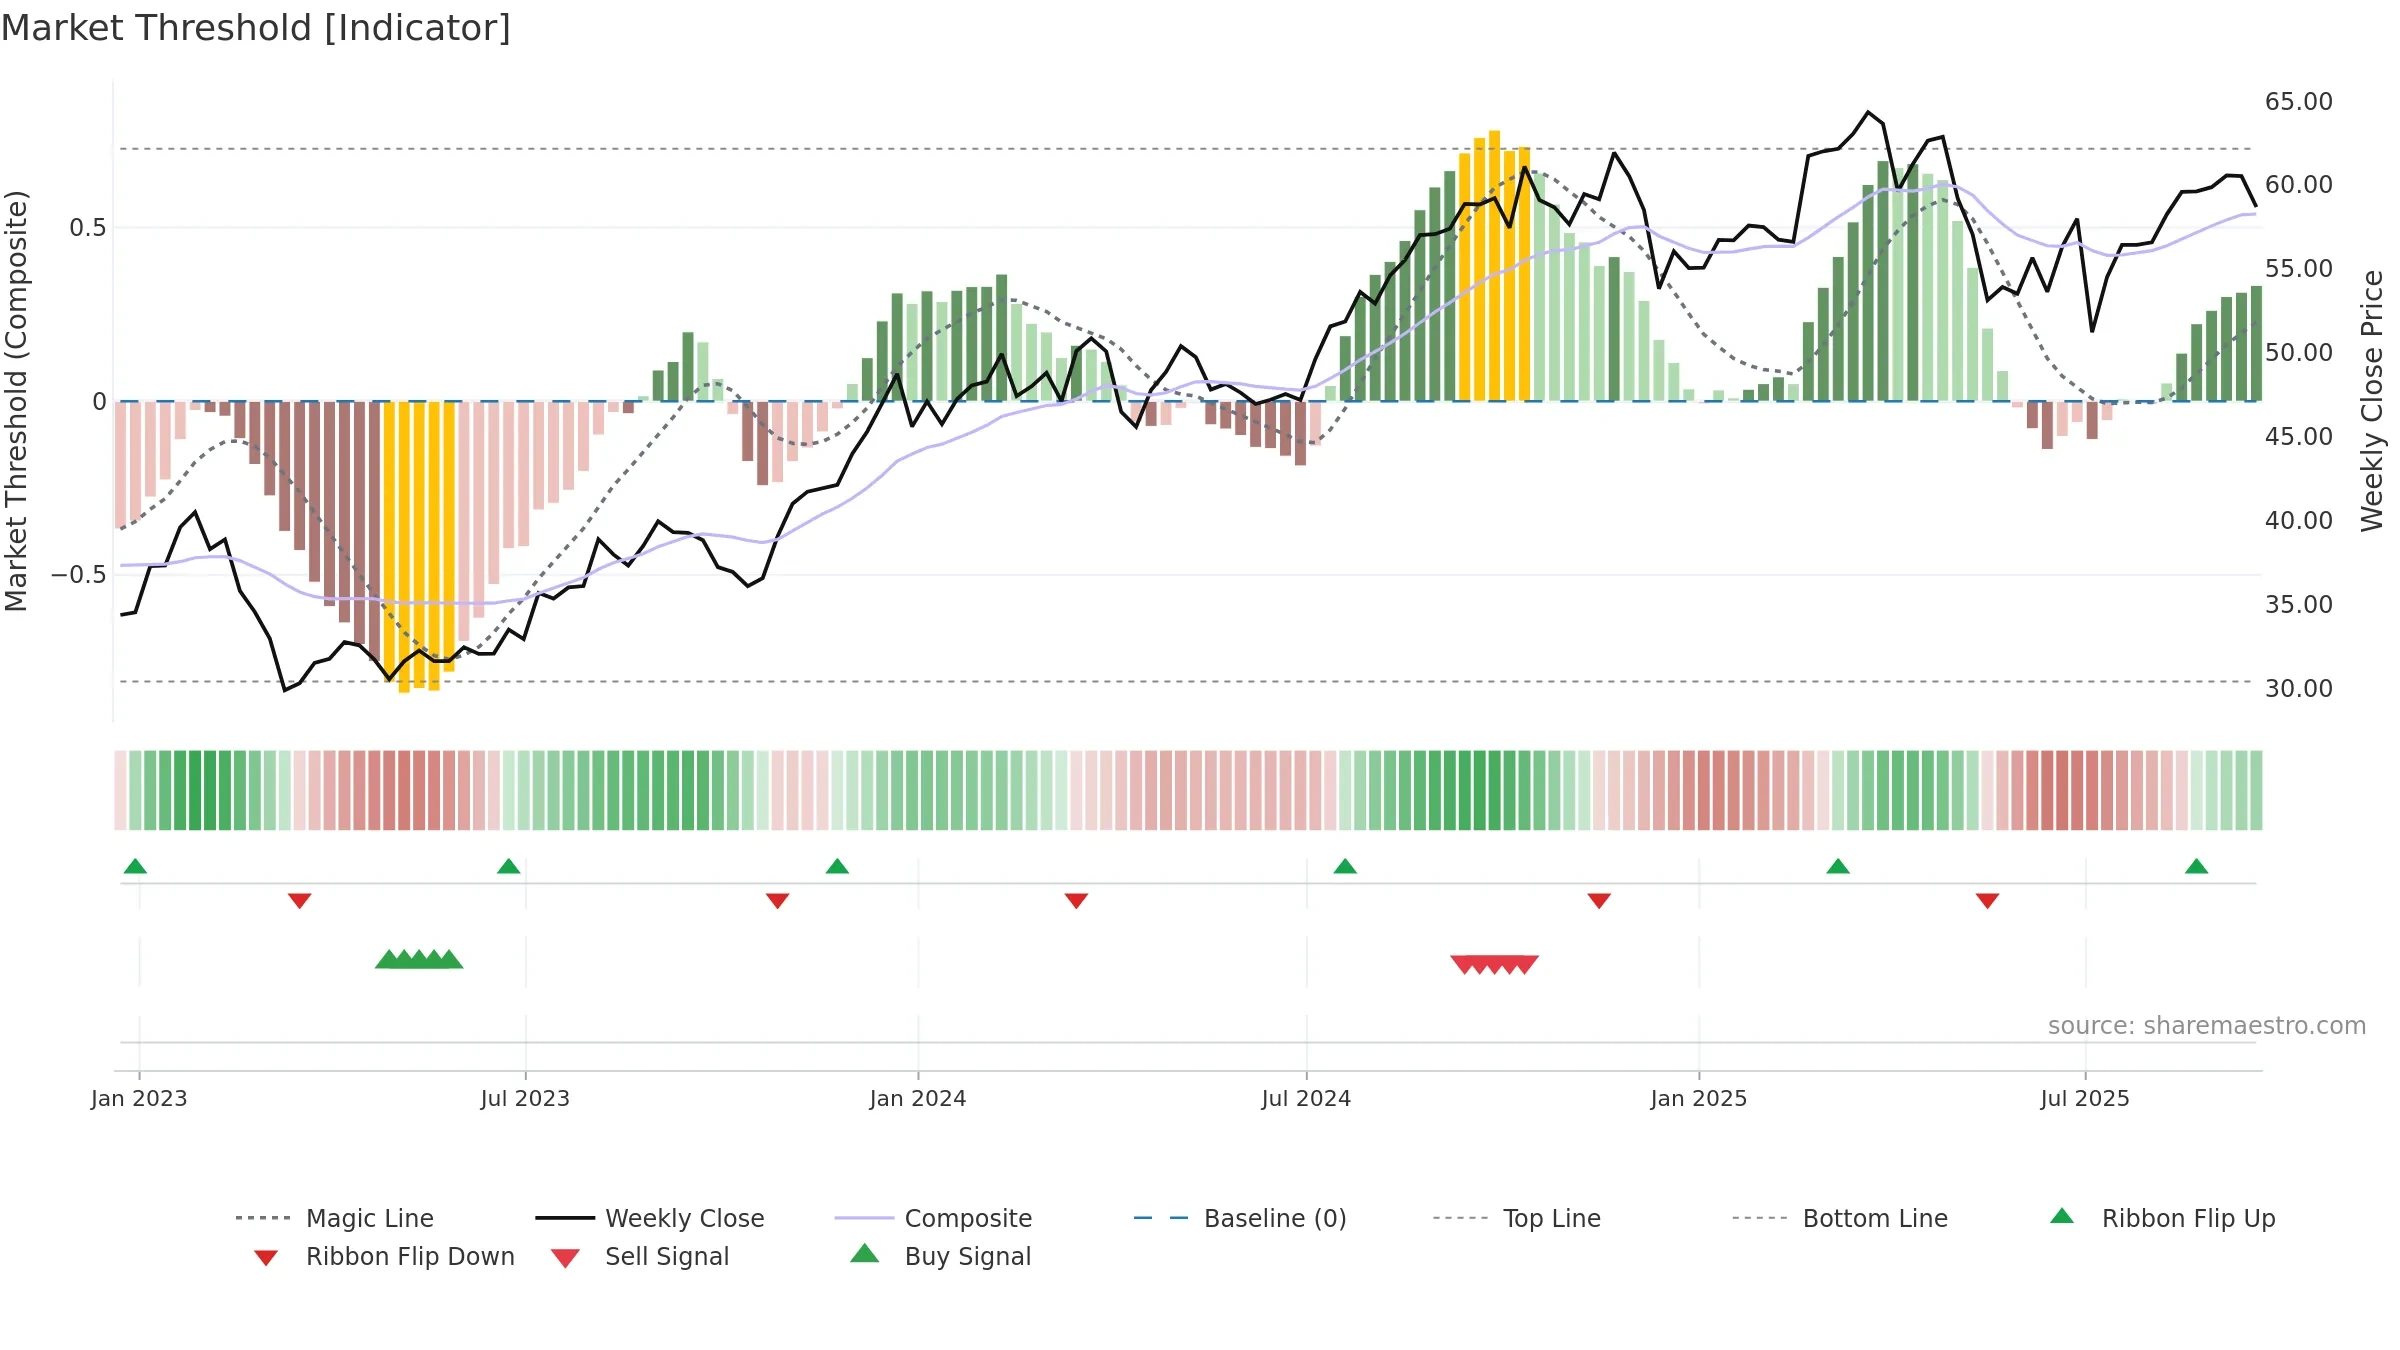Click the 45.00 price axis tick
The height and width of the screenshot is (1350, 2400).
2298,436
